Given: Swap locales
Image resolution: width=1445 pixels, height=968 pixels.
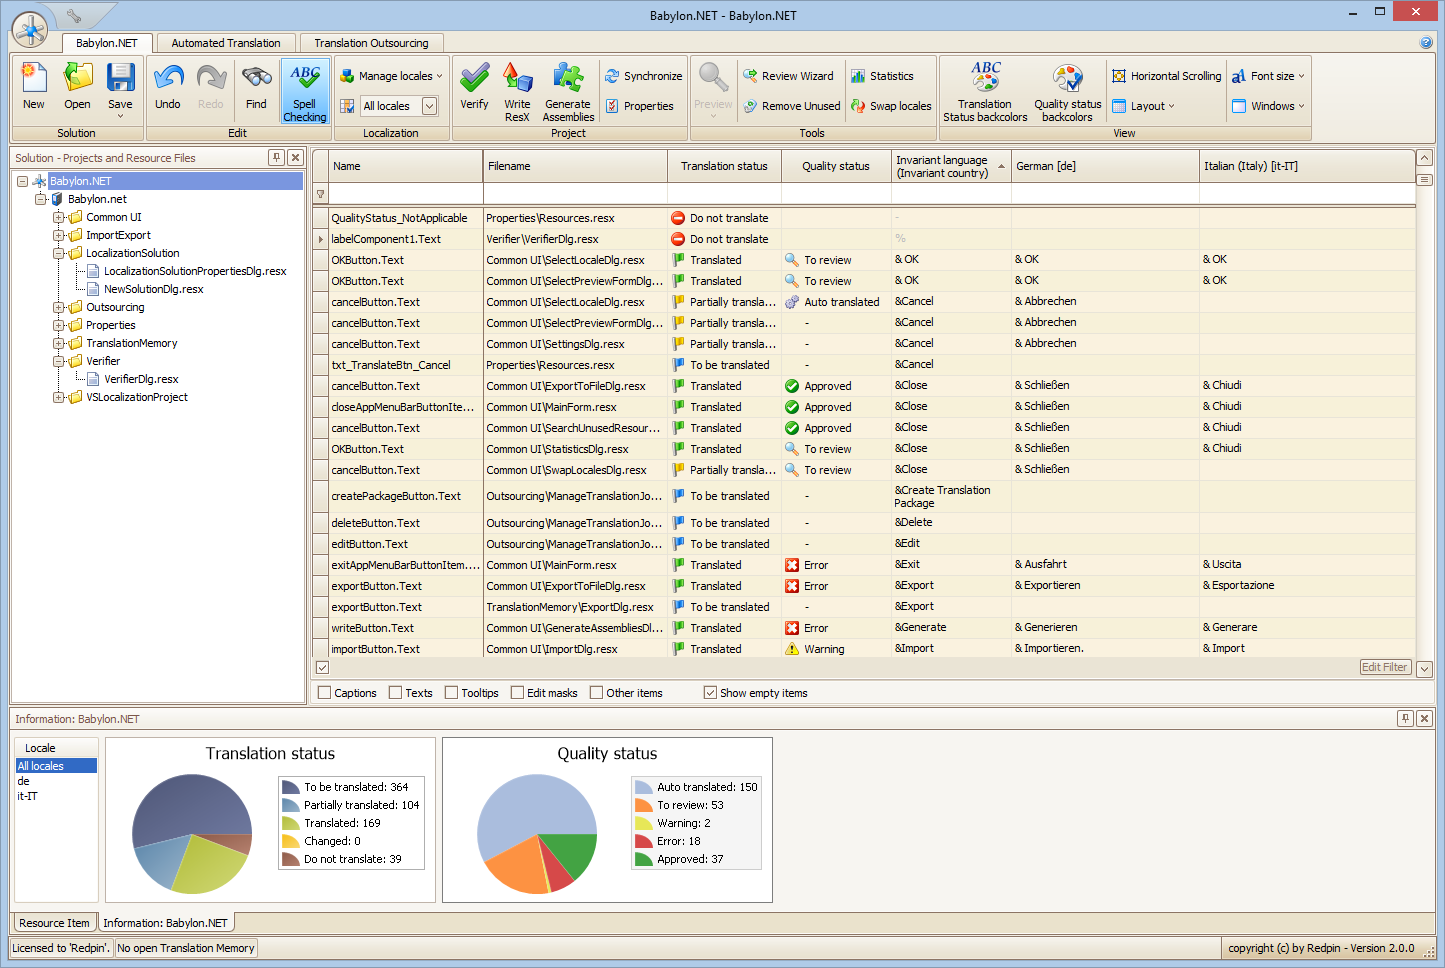Looking at the screenshot, I should pyautogui.click(x=891, y=106).
